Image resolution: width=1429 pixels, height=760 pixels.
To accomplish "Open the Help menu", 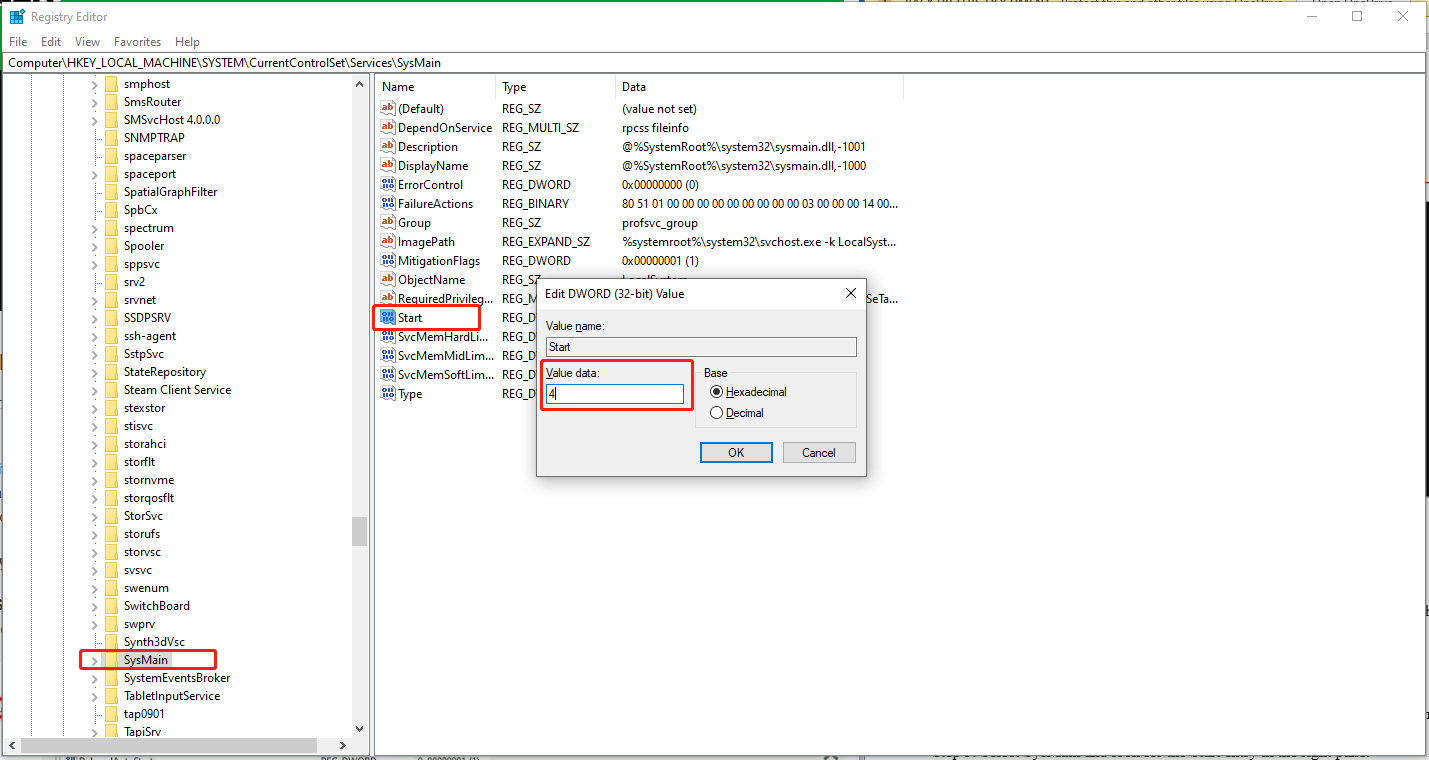I will coord(187,42).
